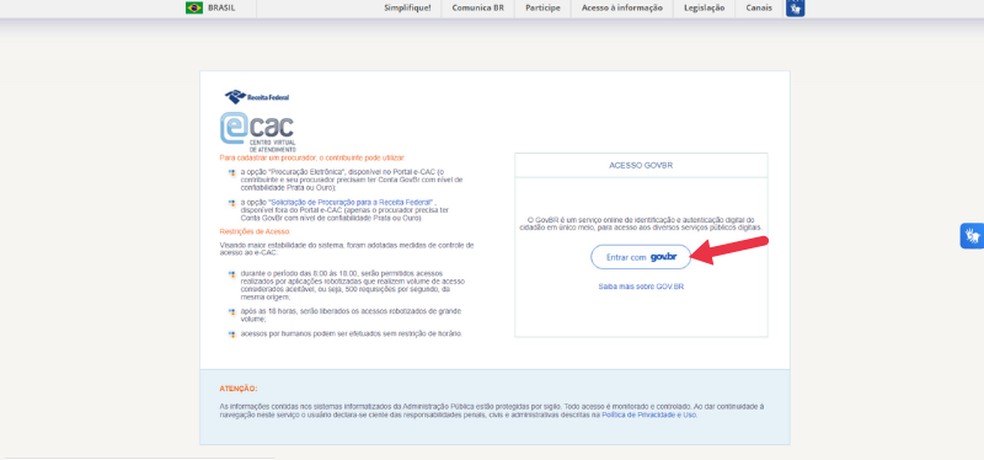Click bullet icon beside 'Solicitação de Procuração' option
The height and width of the screenshot is (460, 984).
tap(232, 203)
